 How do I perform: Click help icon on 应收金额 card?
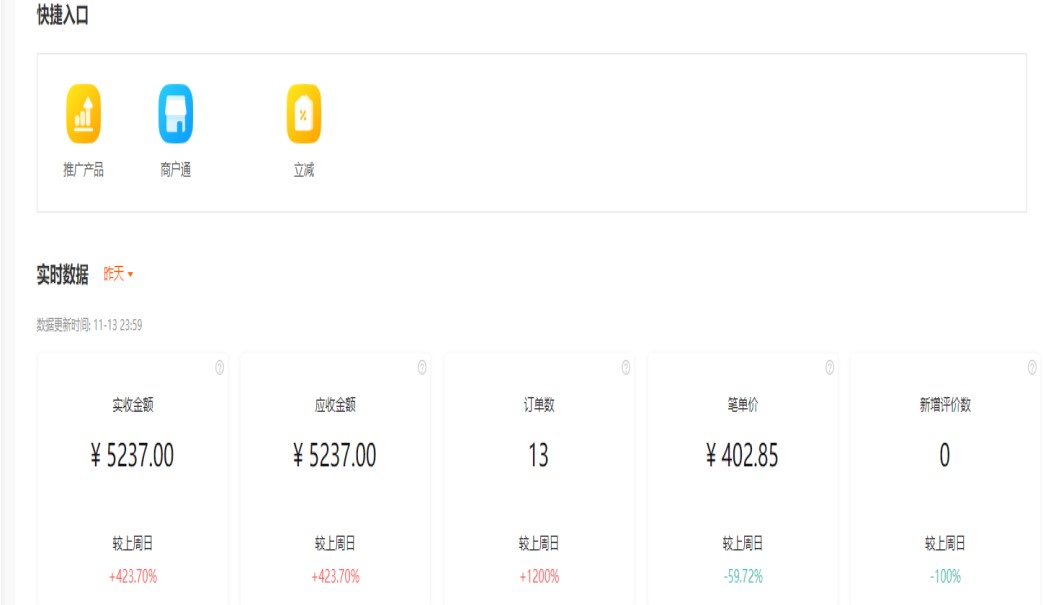click(x=422, y=368)
